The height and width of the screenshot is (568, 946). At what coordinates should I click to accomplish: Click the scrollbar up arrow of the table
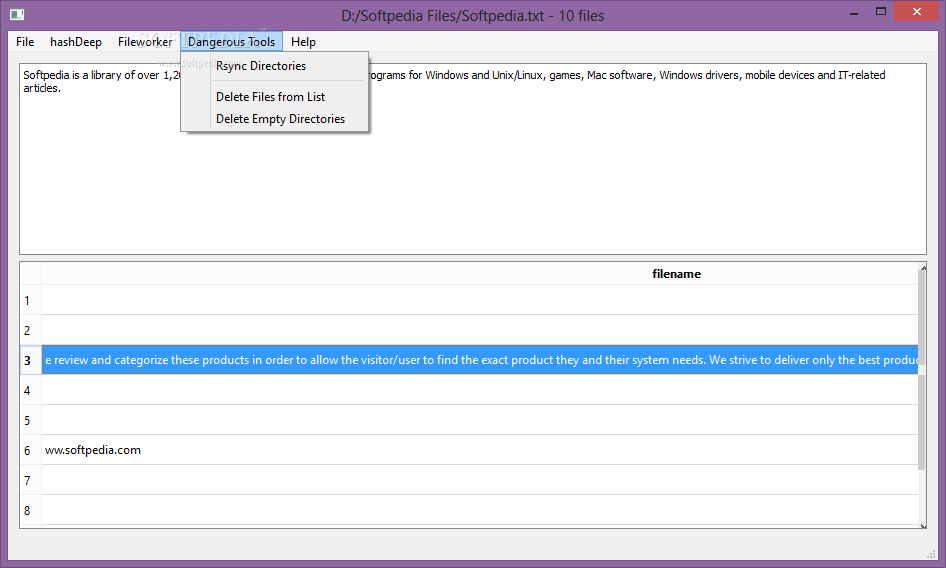click(x=922, y=266)
